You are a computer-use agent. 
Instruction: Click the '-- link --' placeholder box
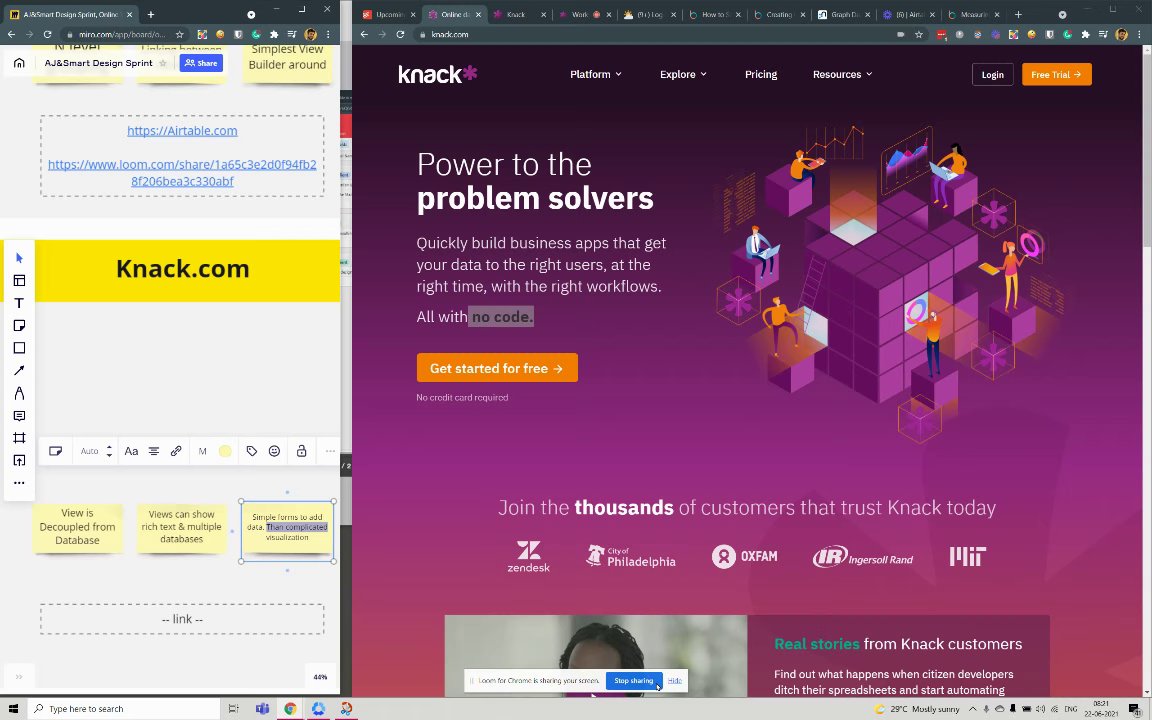point(182,619)
